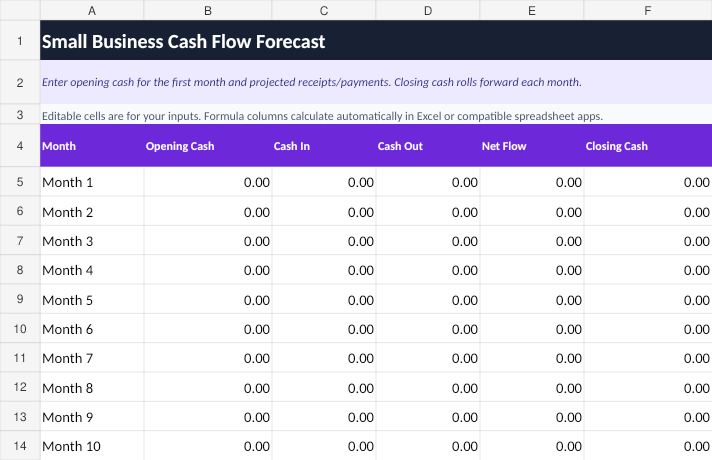The image size is (712, 460).
Task: Click Closing Cash value for Month 5
Action: (648, 300)
